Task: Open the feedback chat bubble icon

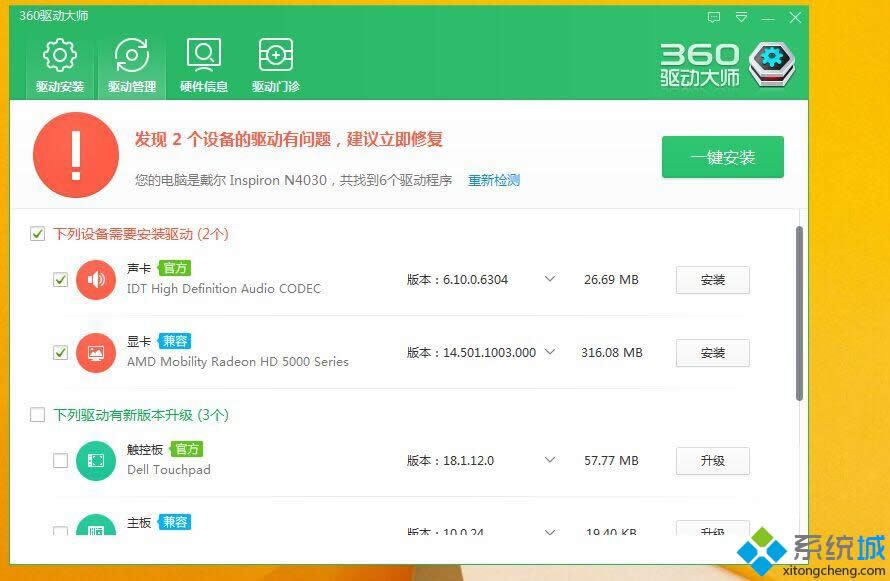Action: tap(714, 18)
